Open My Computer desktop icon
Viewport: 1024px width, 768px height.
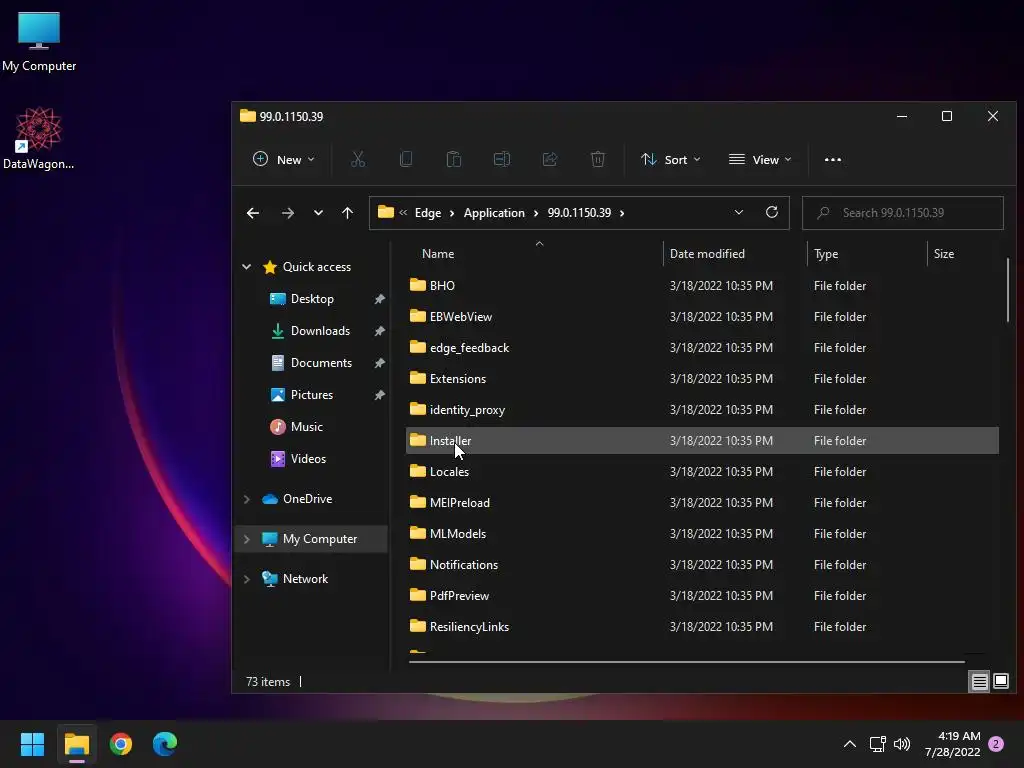pos(39,42)
